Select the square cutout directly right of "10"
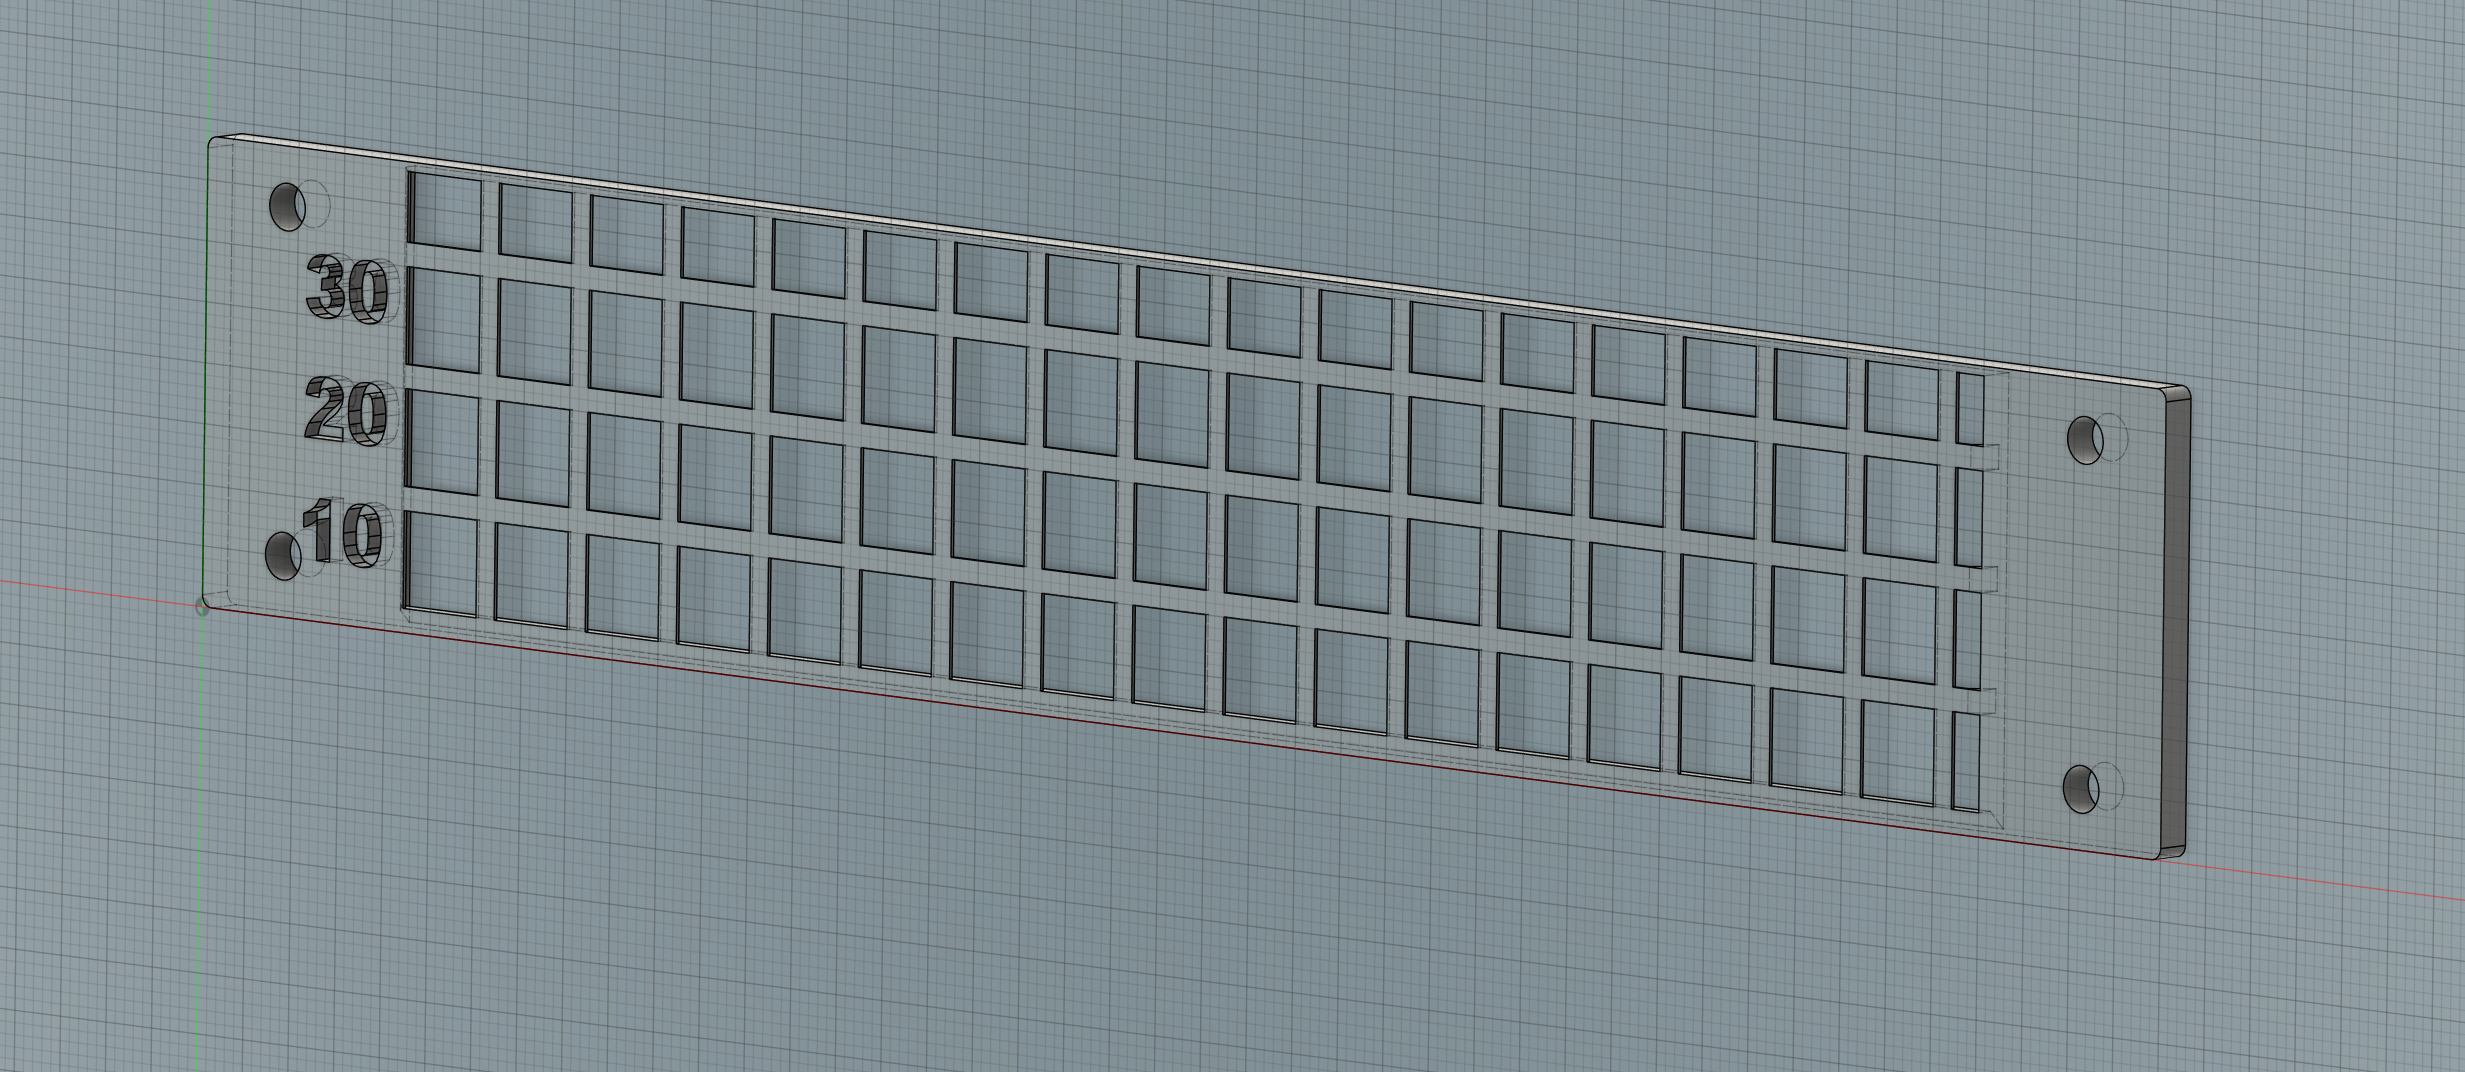2465x1072 pixels. (441, 563)
